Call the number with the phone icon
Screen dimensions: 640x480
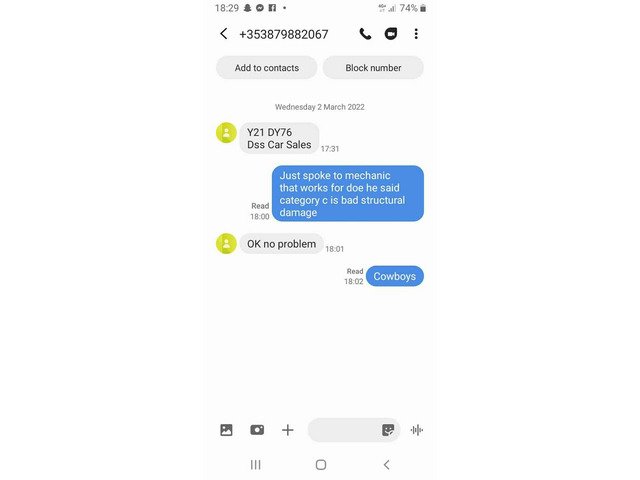click(365, 34)
